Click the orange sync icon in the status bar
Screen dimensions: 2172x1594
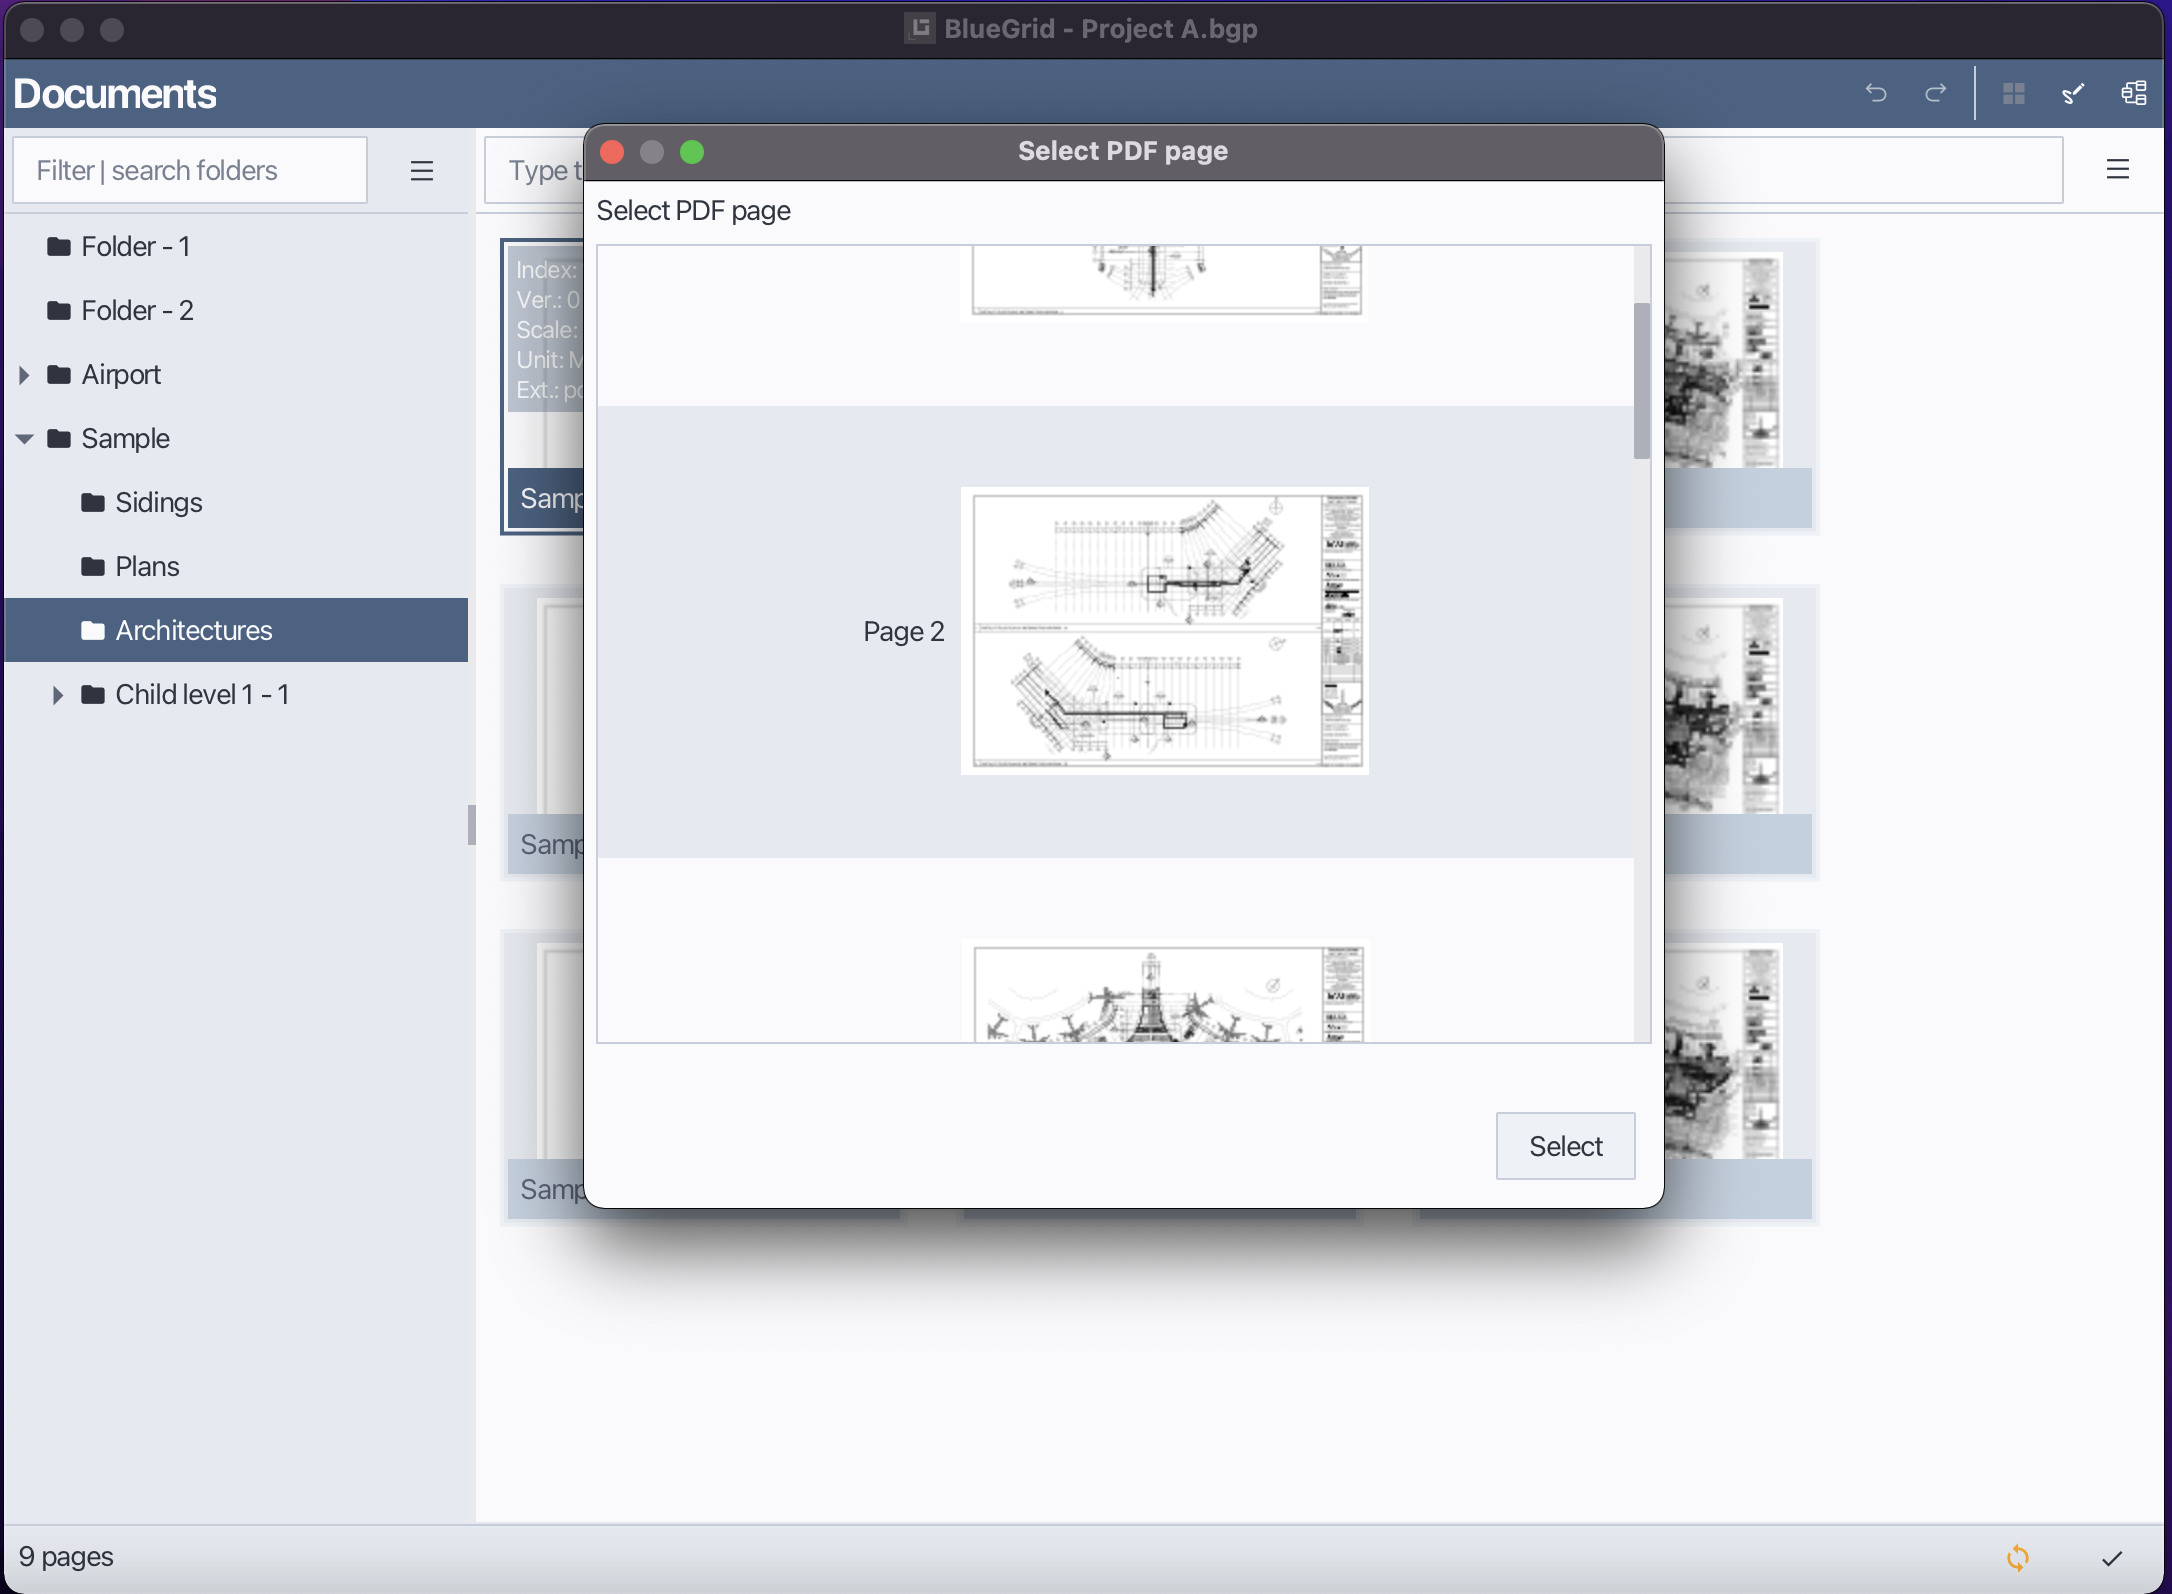[2018, 1557]
